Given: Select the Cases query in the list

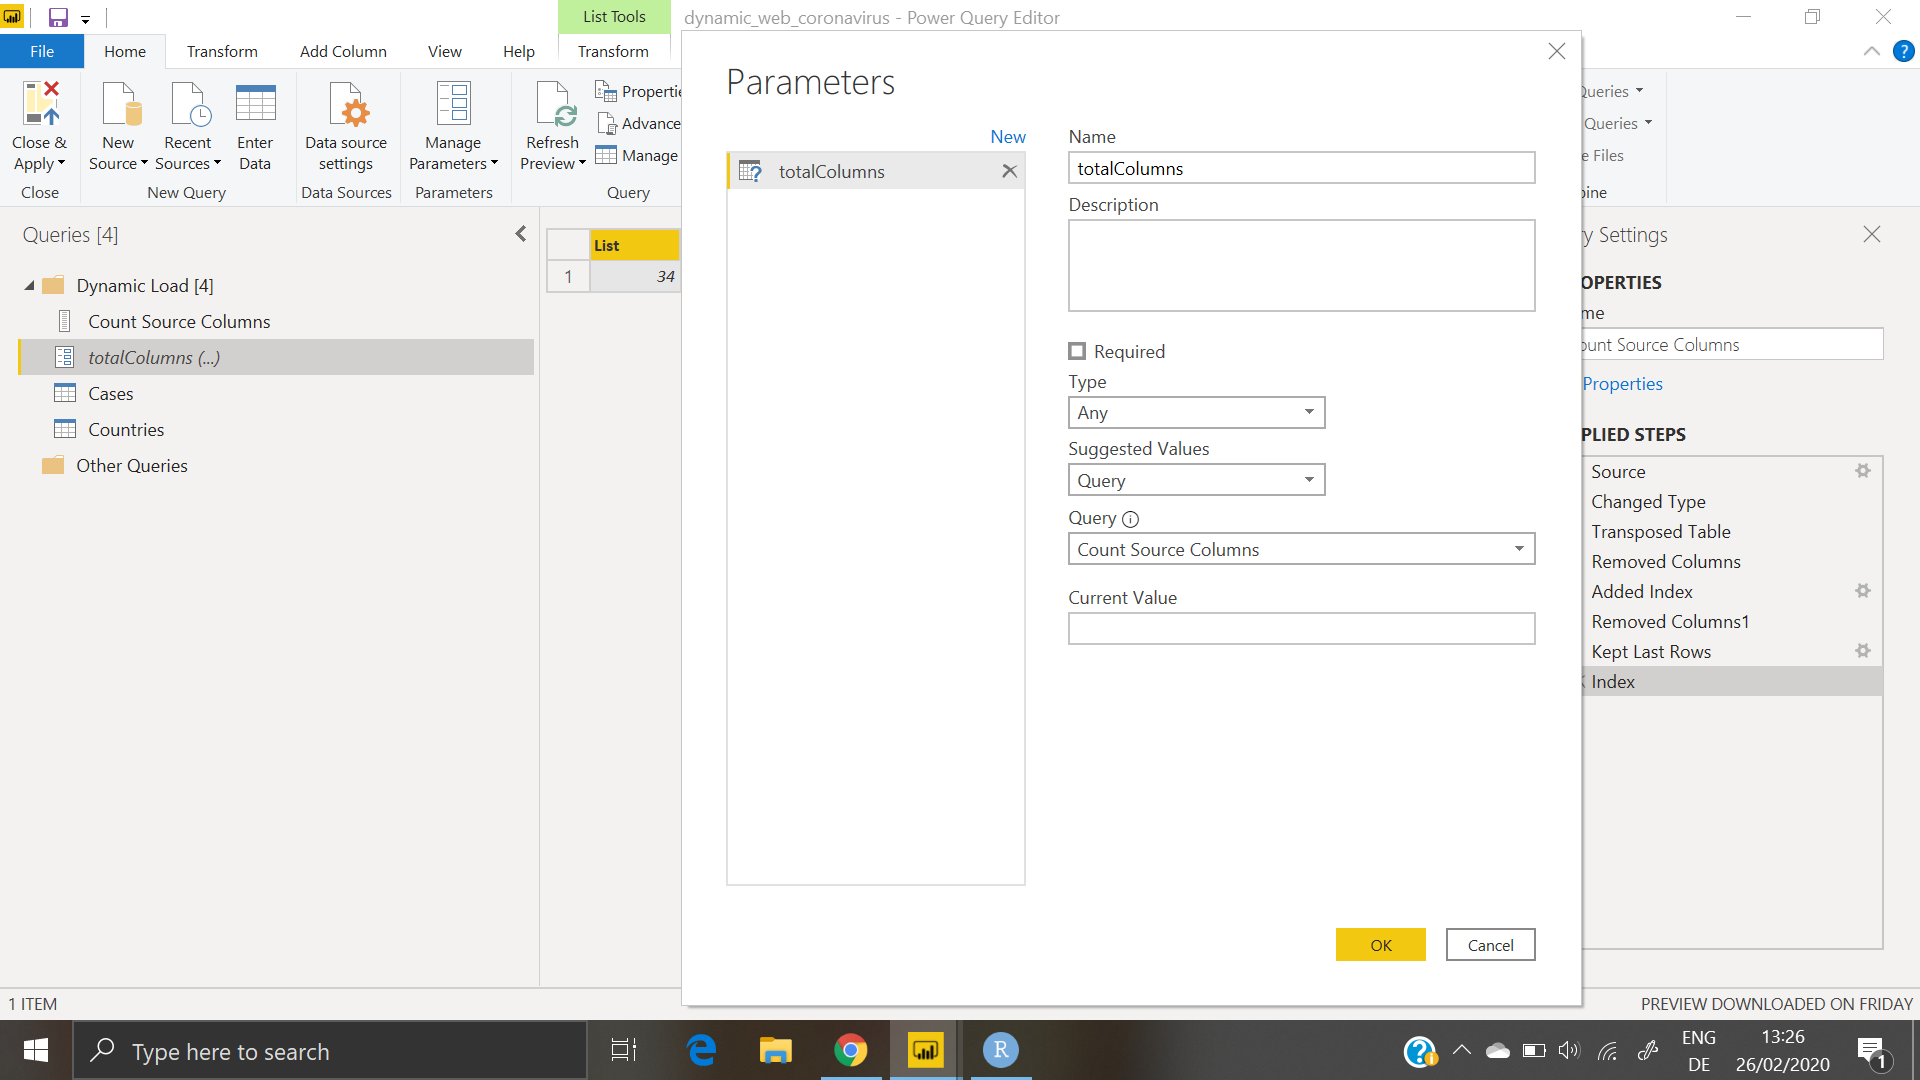Looking at the screenshot, I should click(x=110, y=393).
